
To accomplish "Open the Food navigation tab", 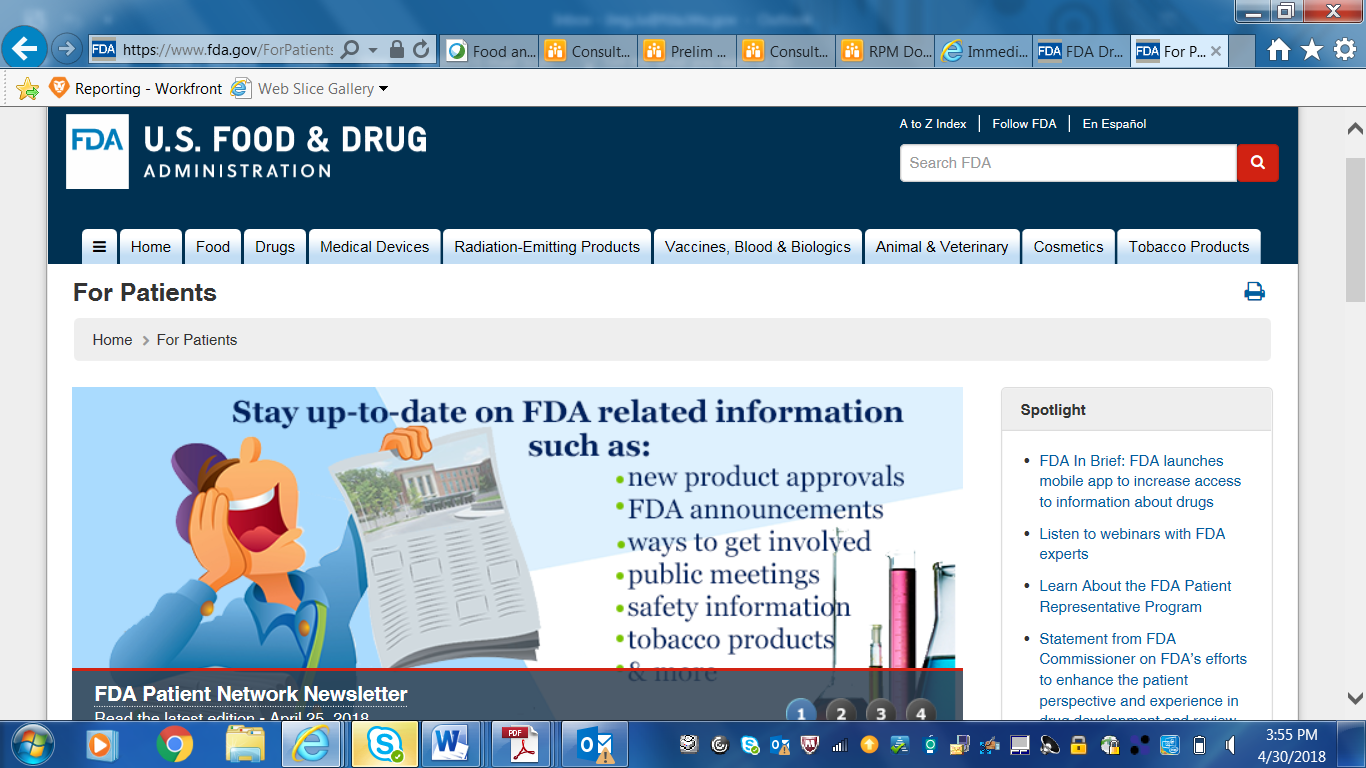I will [x=213, y=247].
